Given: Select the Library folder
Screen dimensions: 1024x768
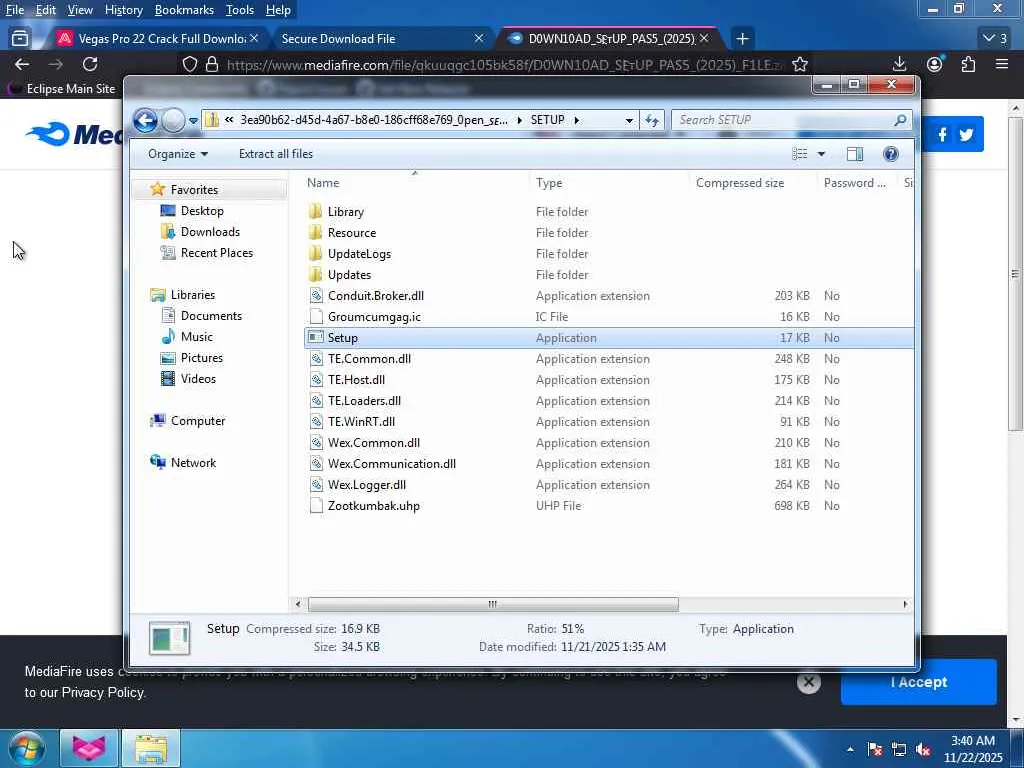Looking at the screenshot, I should pos(345,212).
